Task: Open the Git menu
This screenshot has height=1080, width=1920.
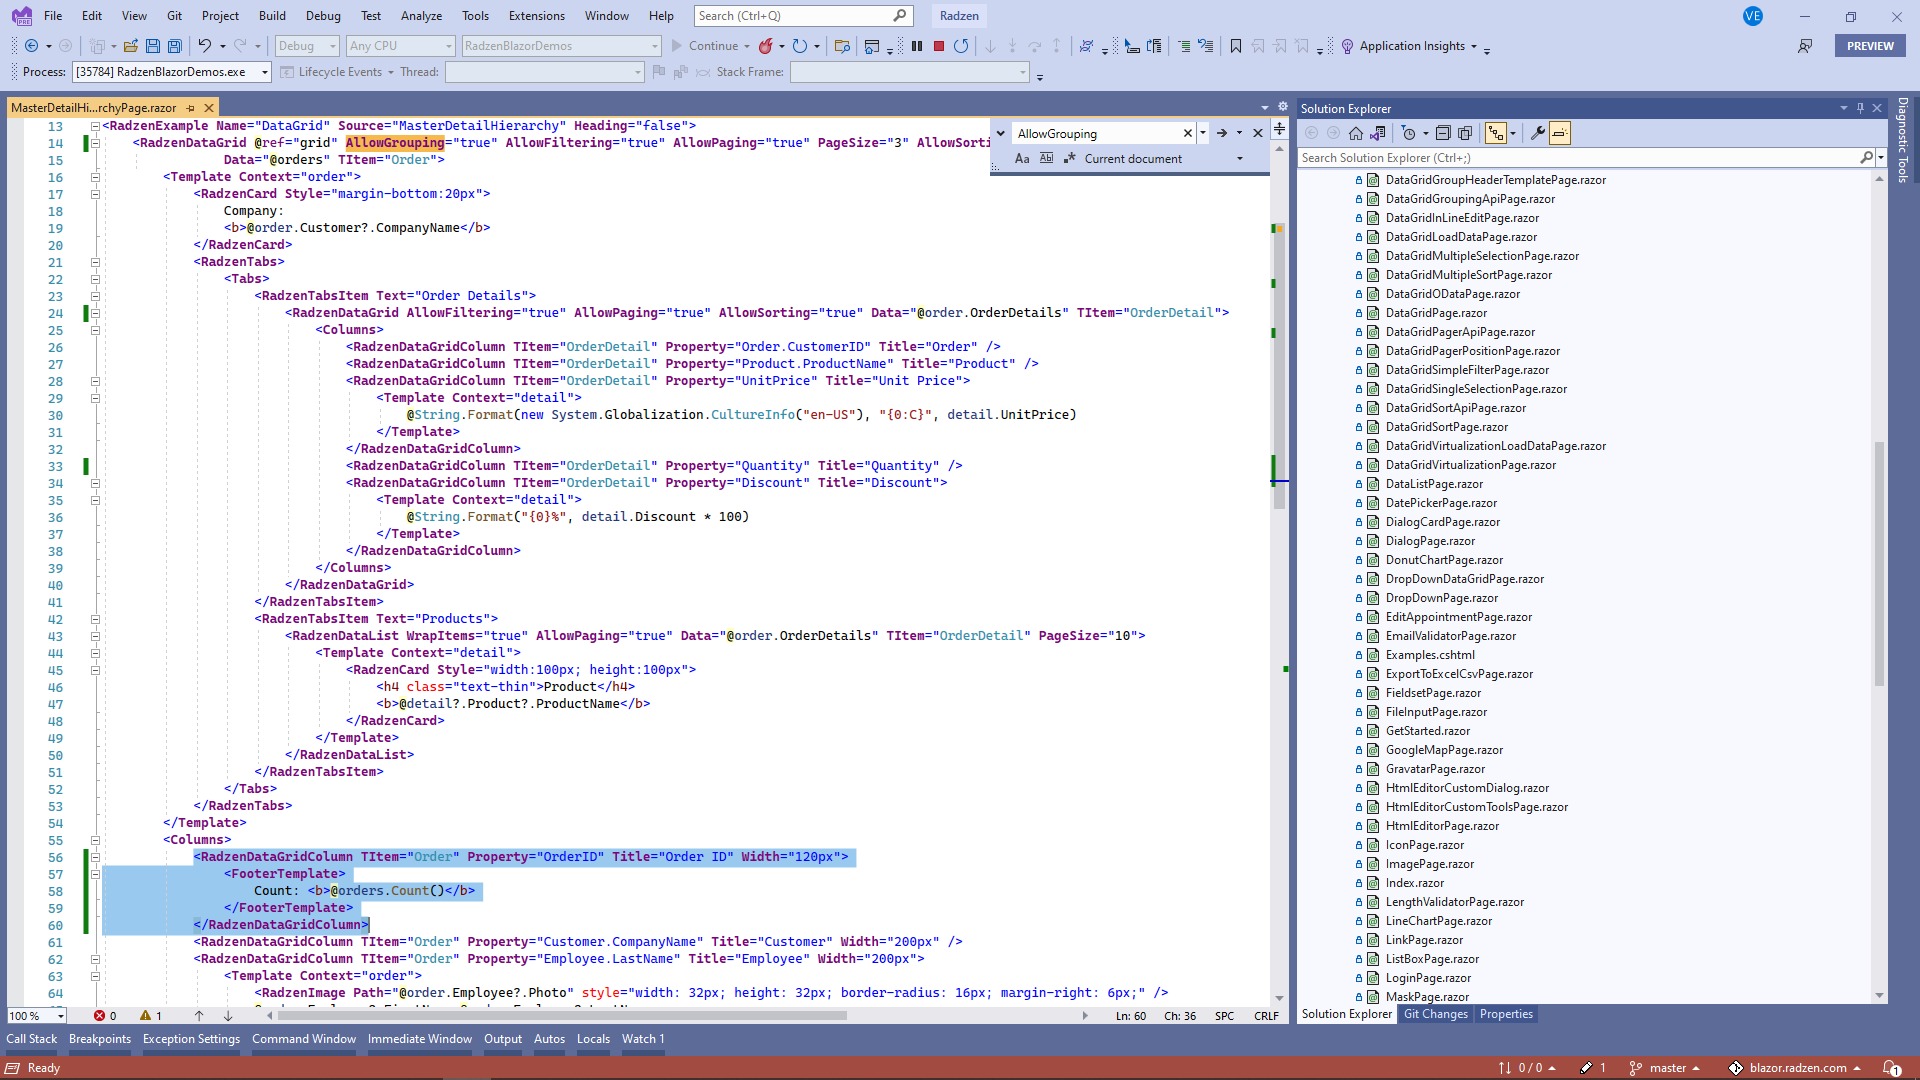Action: (174, 15)
